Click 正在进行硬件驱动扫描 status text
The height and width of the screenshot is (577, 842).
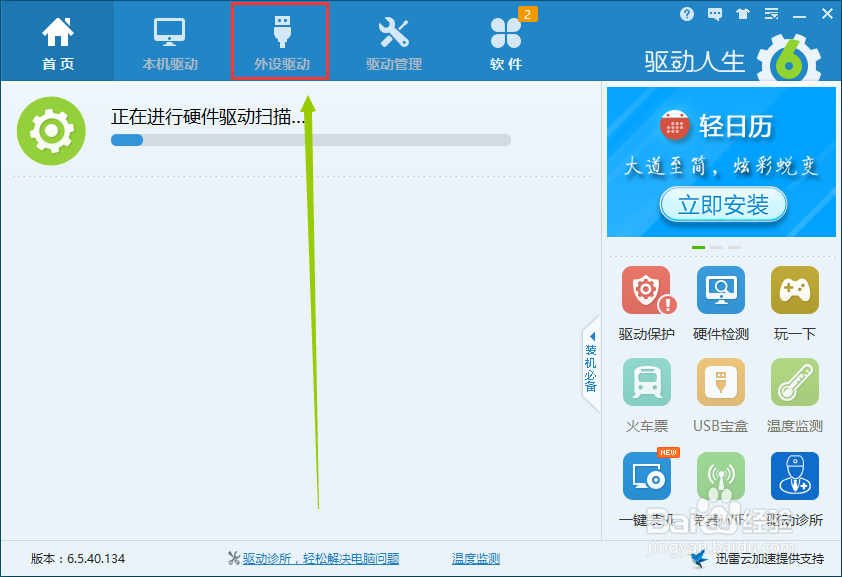(208, 116)
